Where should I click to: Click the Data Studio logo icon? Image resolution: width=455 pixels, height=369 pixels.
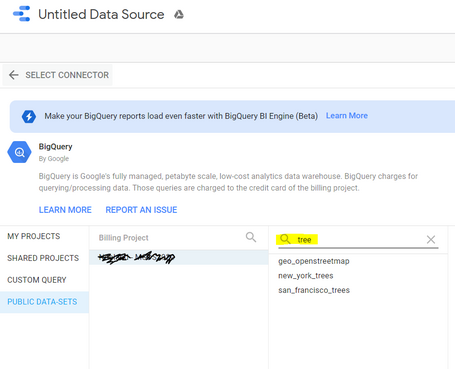22,14
